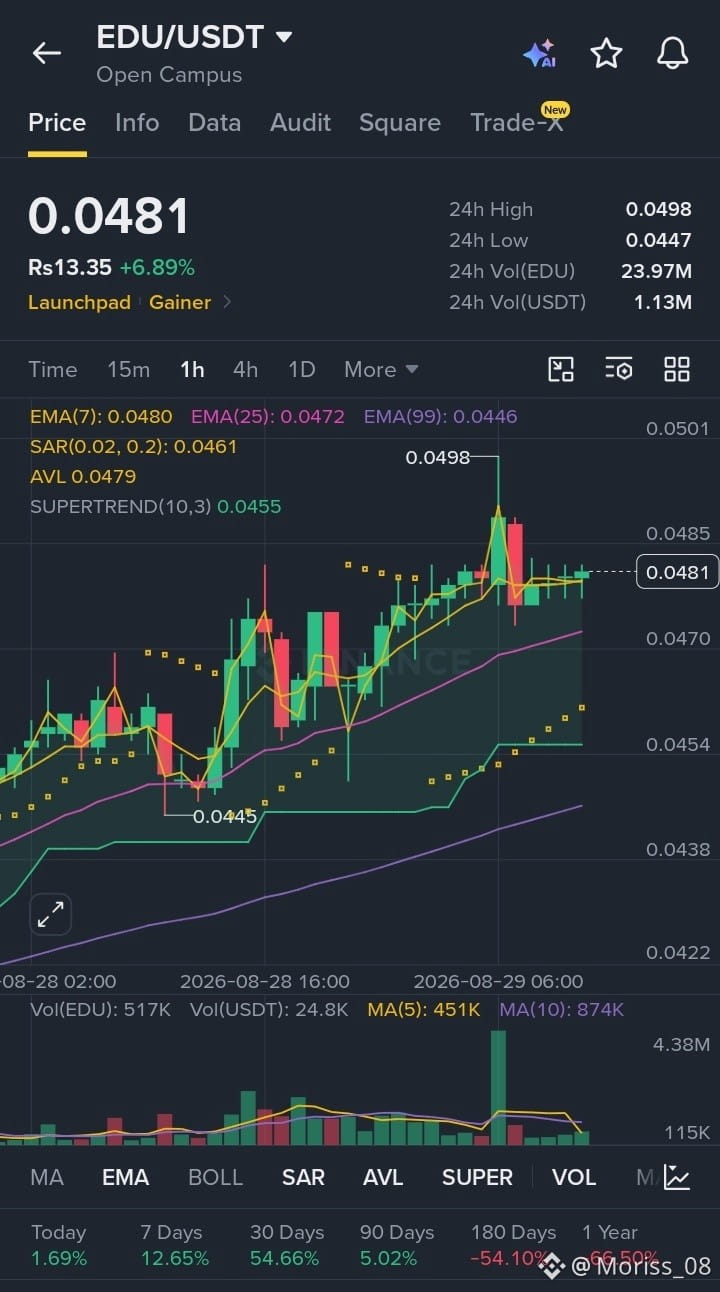Toggle the SUPER indicator
Image resolution: width=720 pixels, height=1292 pixels.
(x=477, y=1177)
